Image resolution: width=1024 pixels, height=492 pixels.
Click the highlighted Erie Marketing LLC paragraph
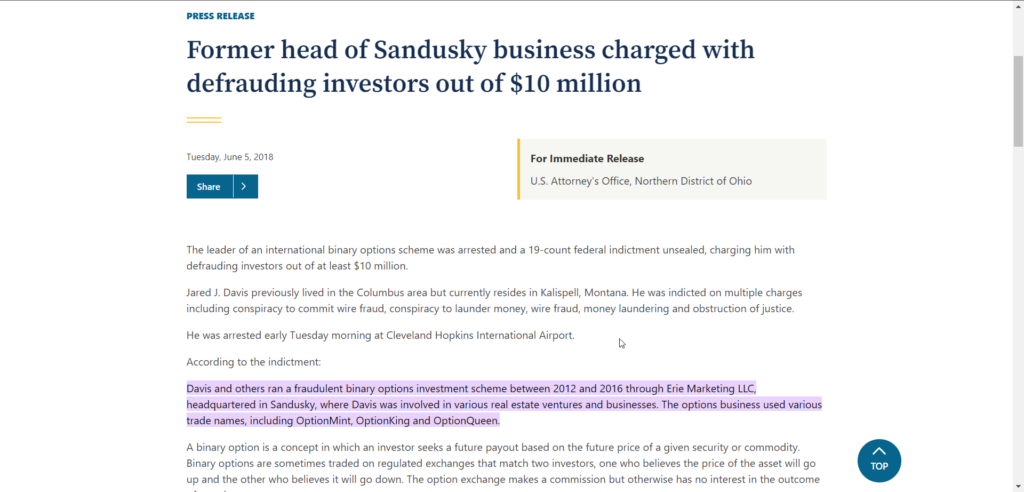(504, 404)
